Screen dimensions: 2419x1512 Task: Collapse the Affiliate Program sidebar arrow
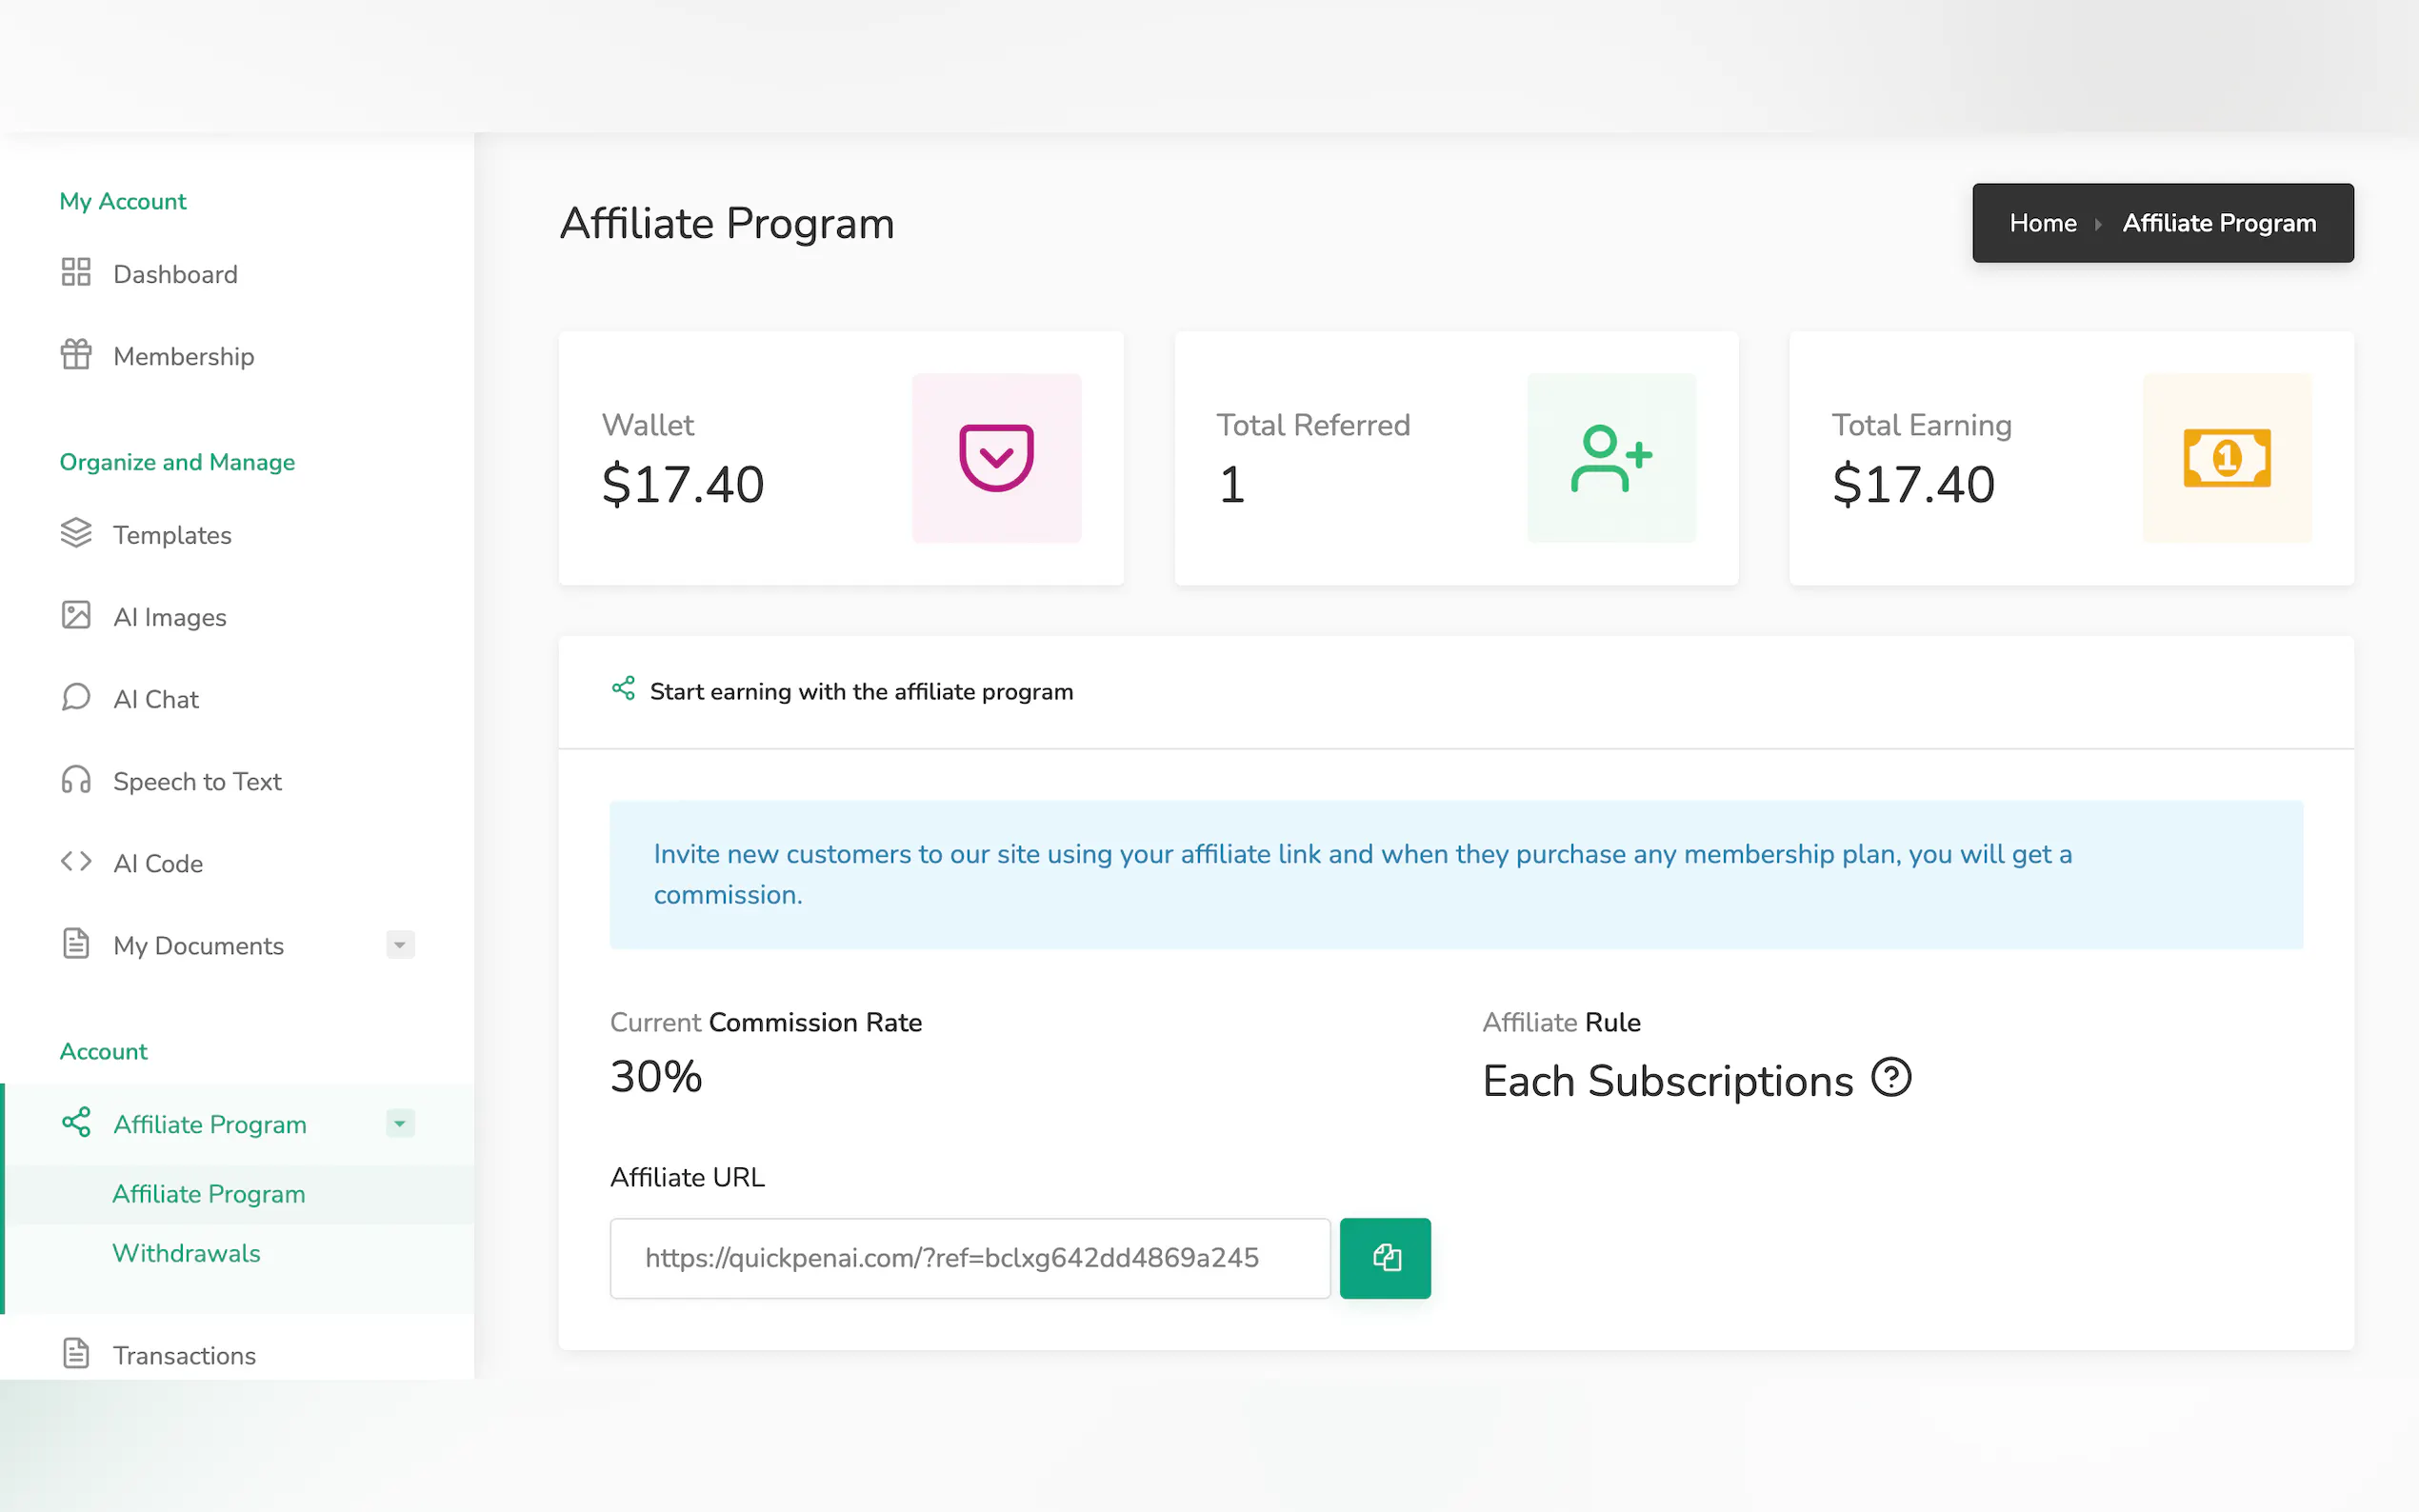coord(400,1124)
